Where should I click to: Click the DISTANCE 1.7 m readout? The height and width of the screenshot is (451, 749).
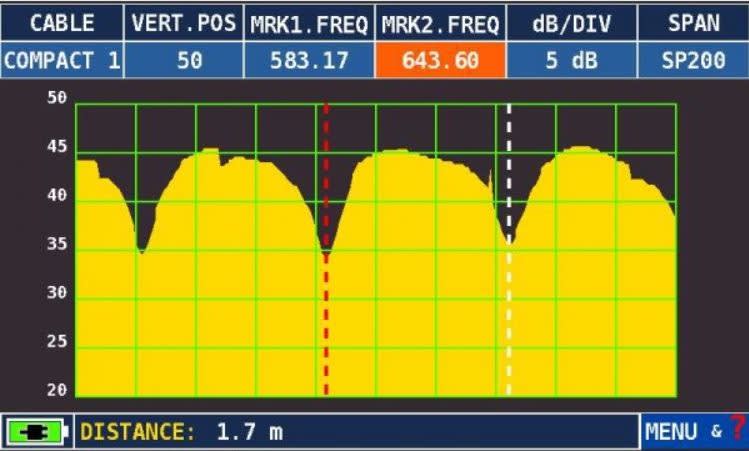182,432
